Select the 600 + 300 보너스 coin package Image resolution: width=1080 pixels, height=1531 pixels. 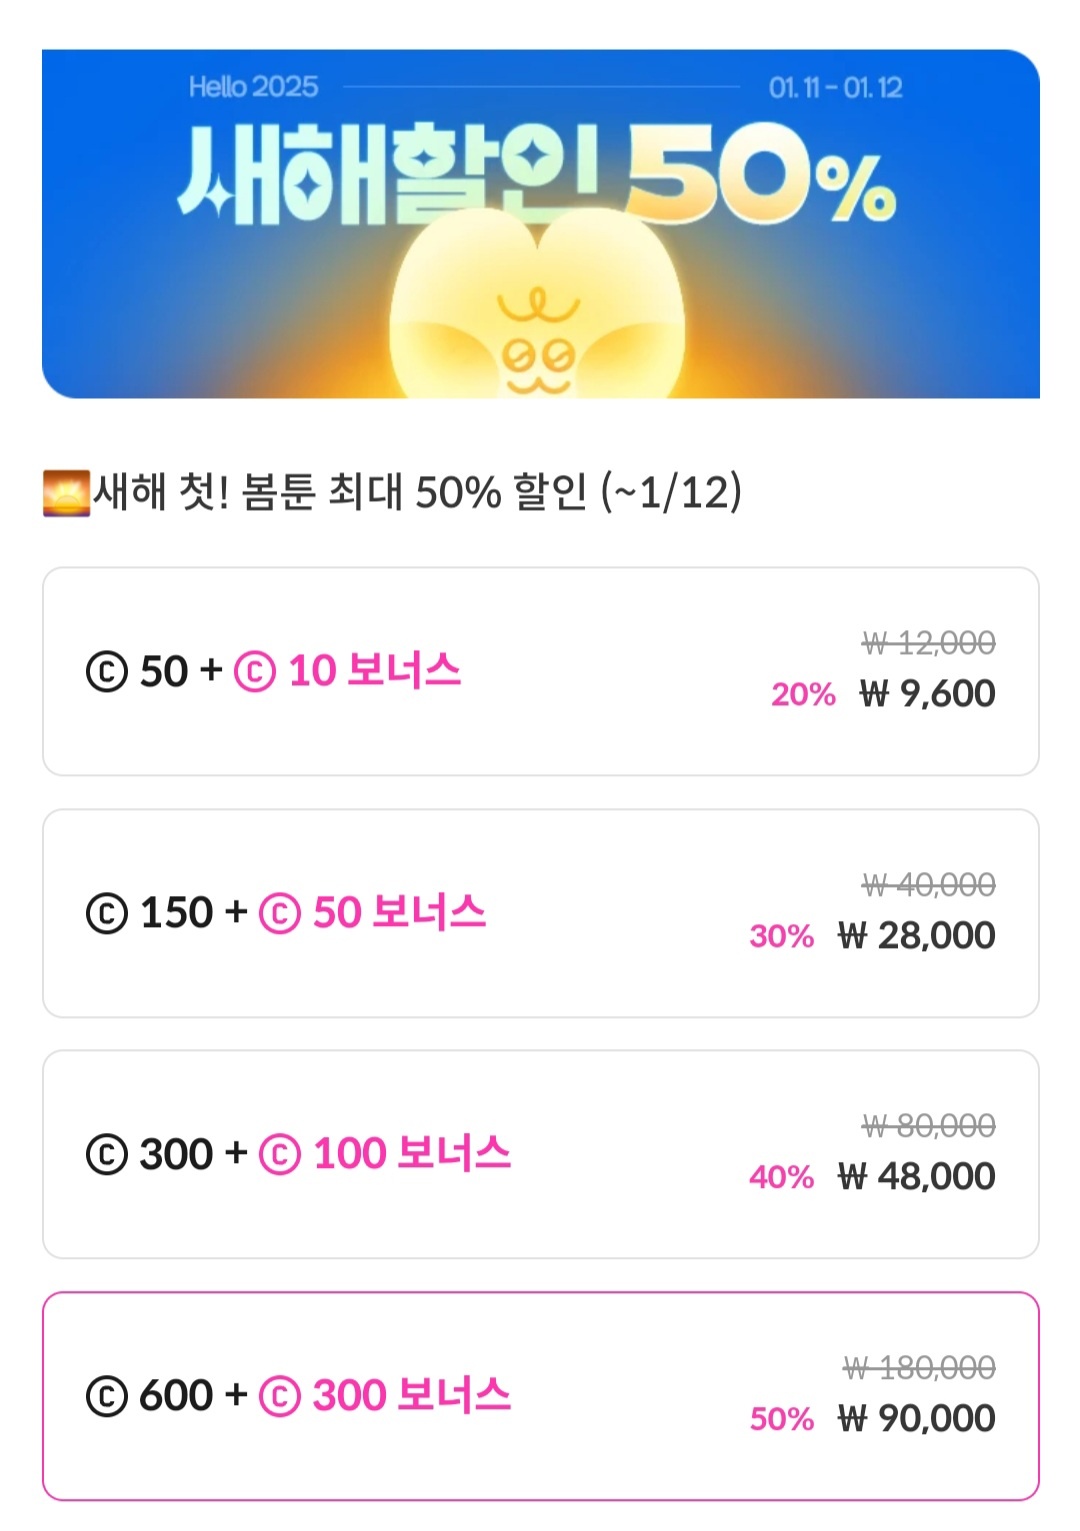pyautogui.click(x=540, y=1396)
